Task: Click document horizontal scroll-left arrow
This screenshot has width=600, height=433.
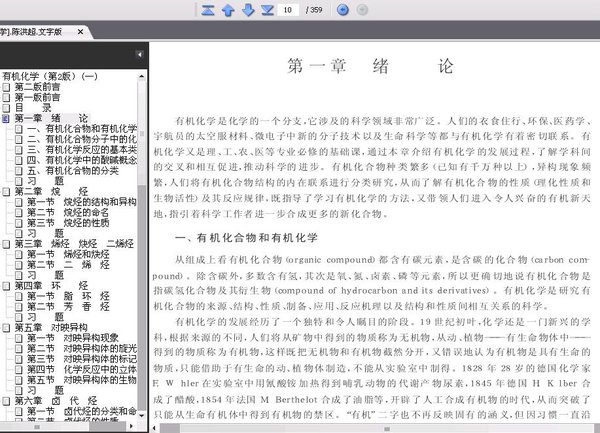Action: pos(155,428)
